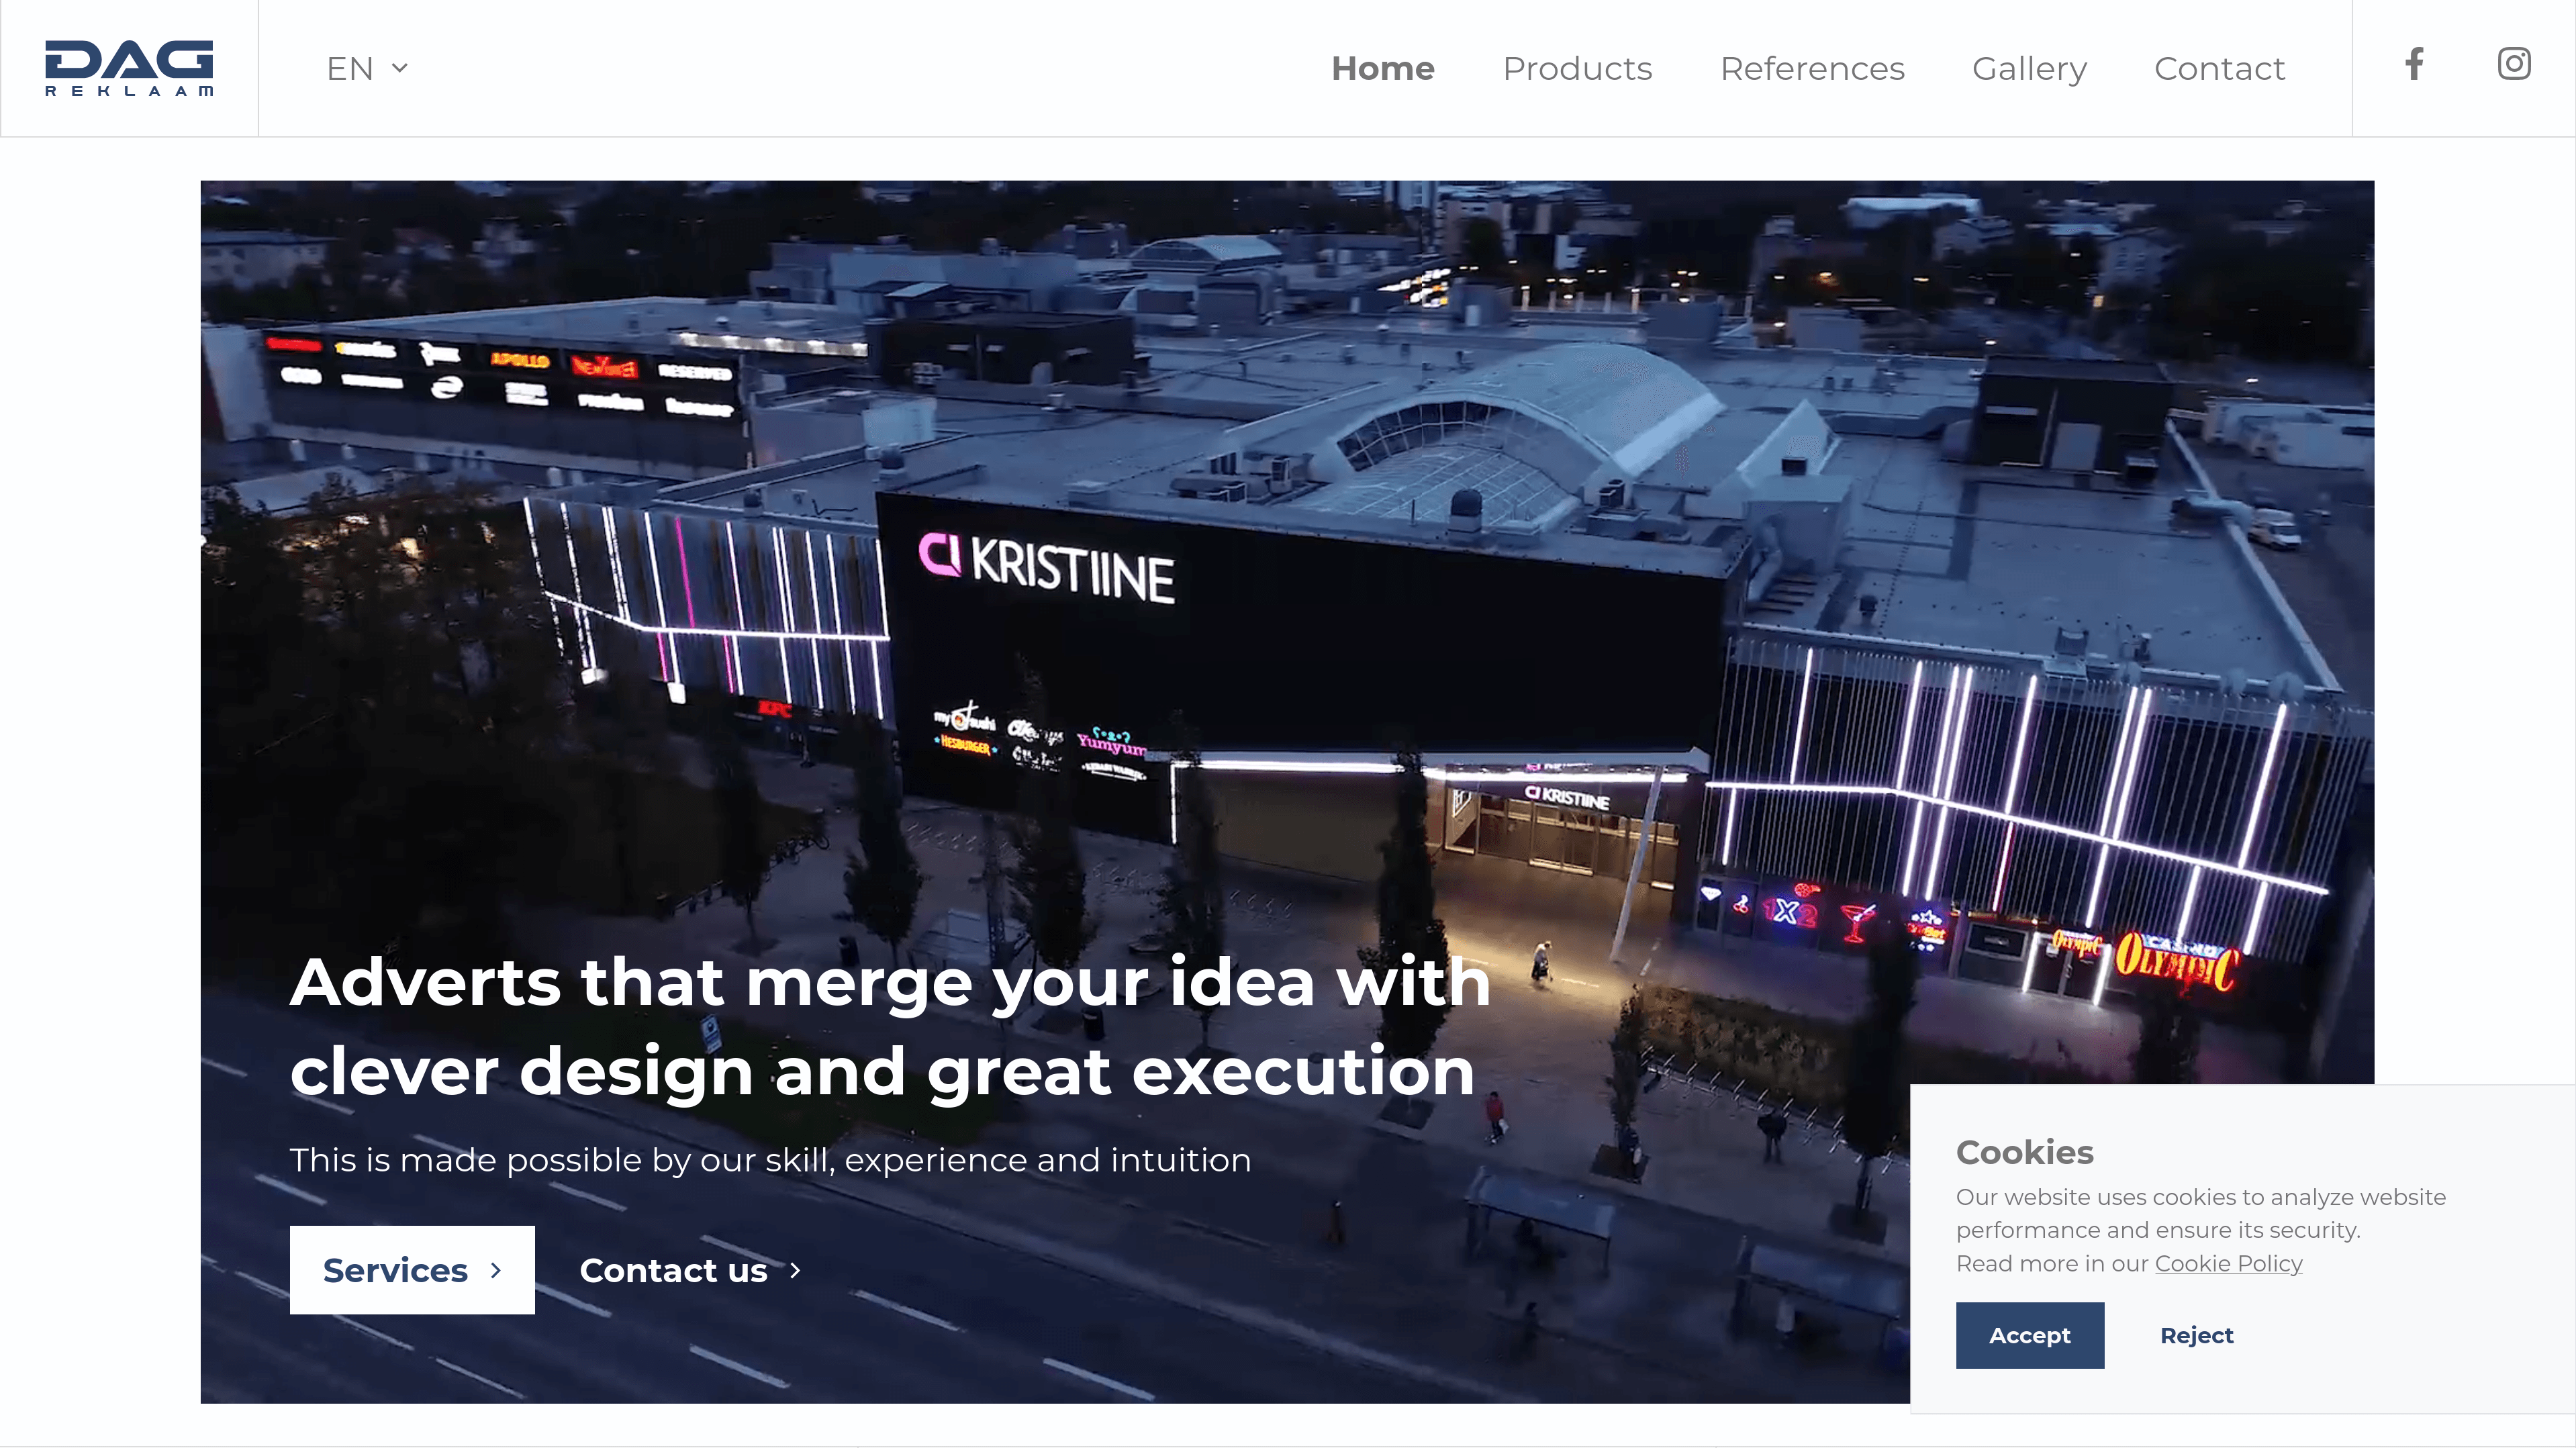Click the Cookies heading in the banner
This screenshot has width=2576, height=1448.
[x=2024, y=1152]
